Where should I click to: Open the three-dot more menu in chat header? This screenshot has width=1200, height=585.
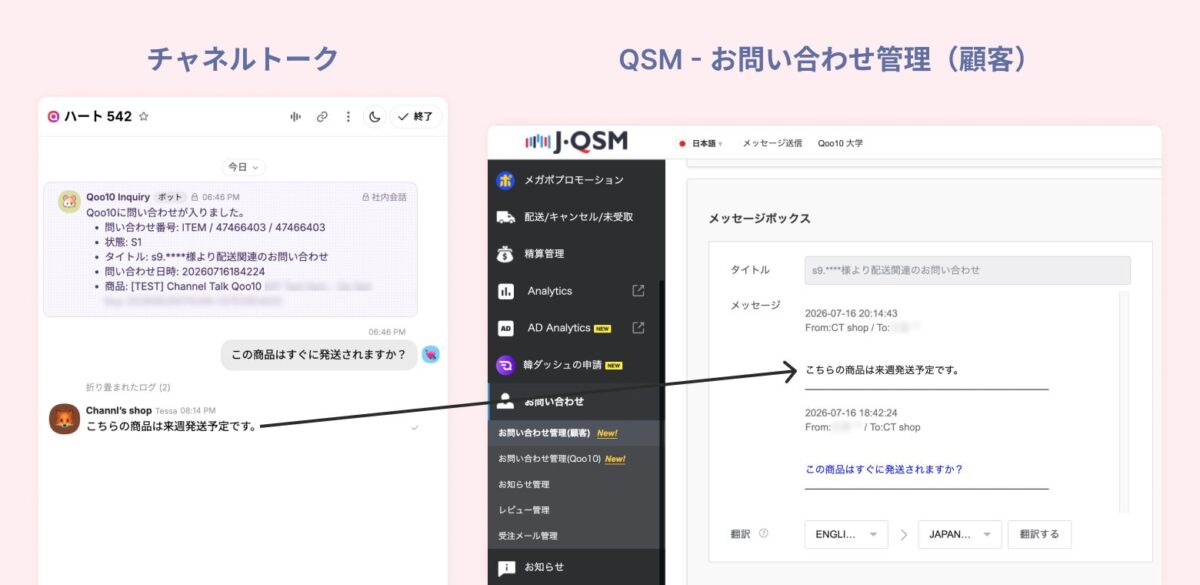[x=348, y=117]
